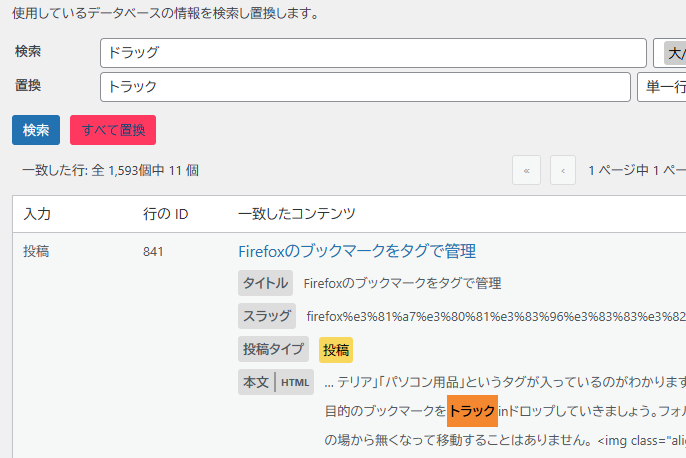Open the 単一行 replace mode dropdown
The width and height of the screenshot is (686, 458).
pos(661,87)
